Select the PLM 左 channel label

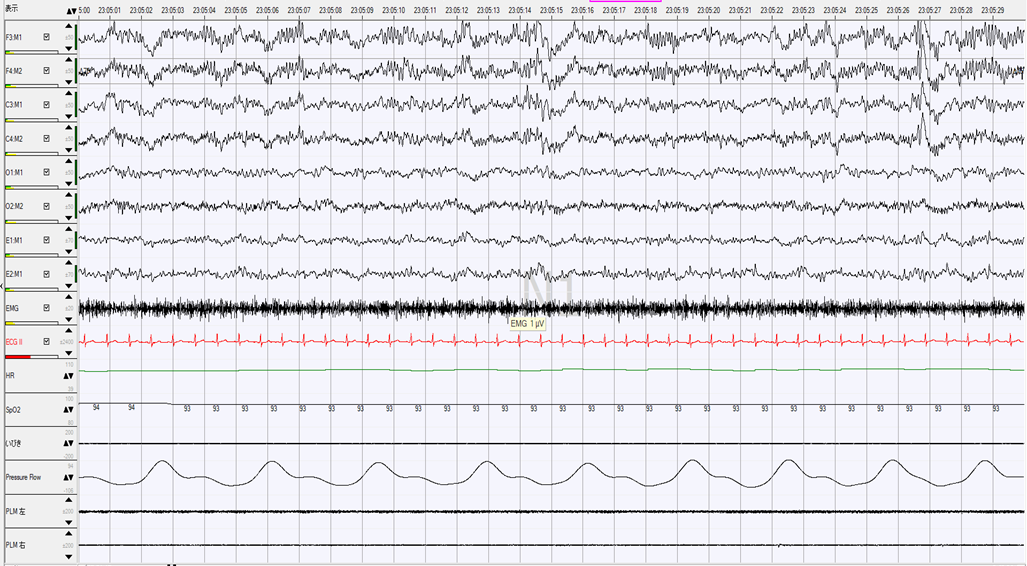pos(15,511)
